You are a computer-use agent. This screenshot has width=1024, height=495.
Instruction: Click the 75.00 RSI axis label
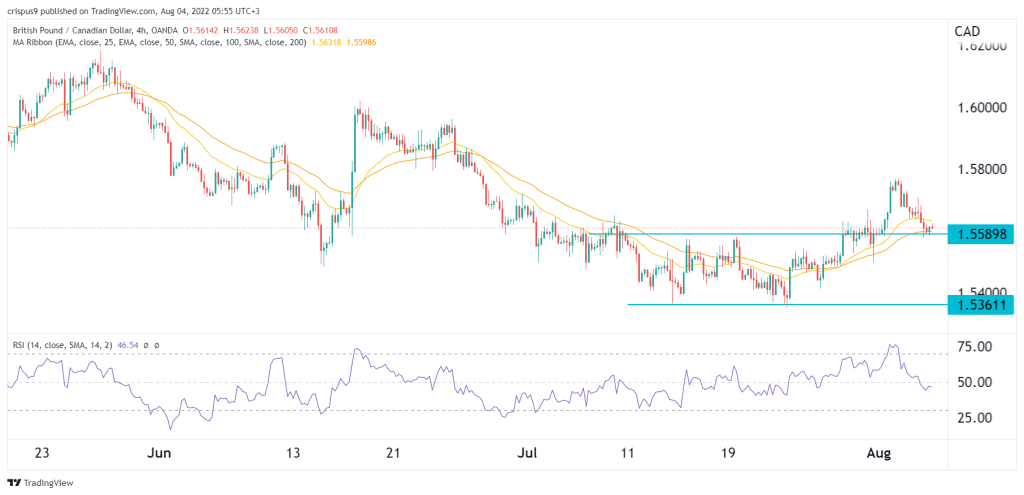click(974, 346)
